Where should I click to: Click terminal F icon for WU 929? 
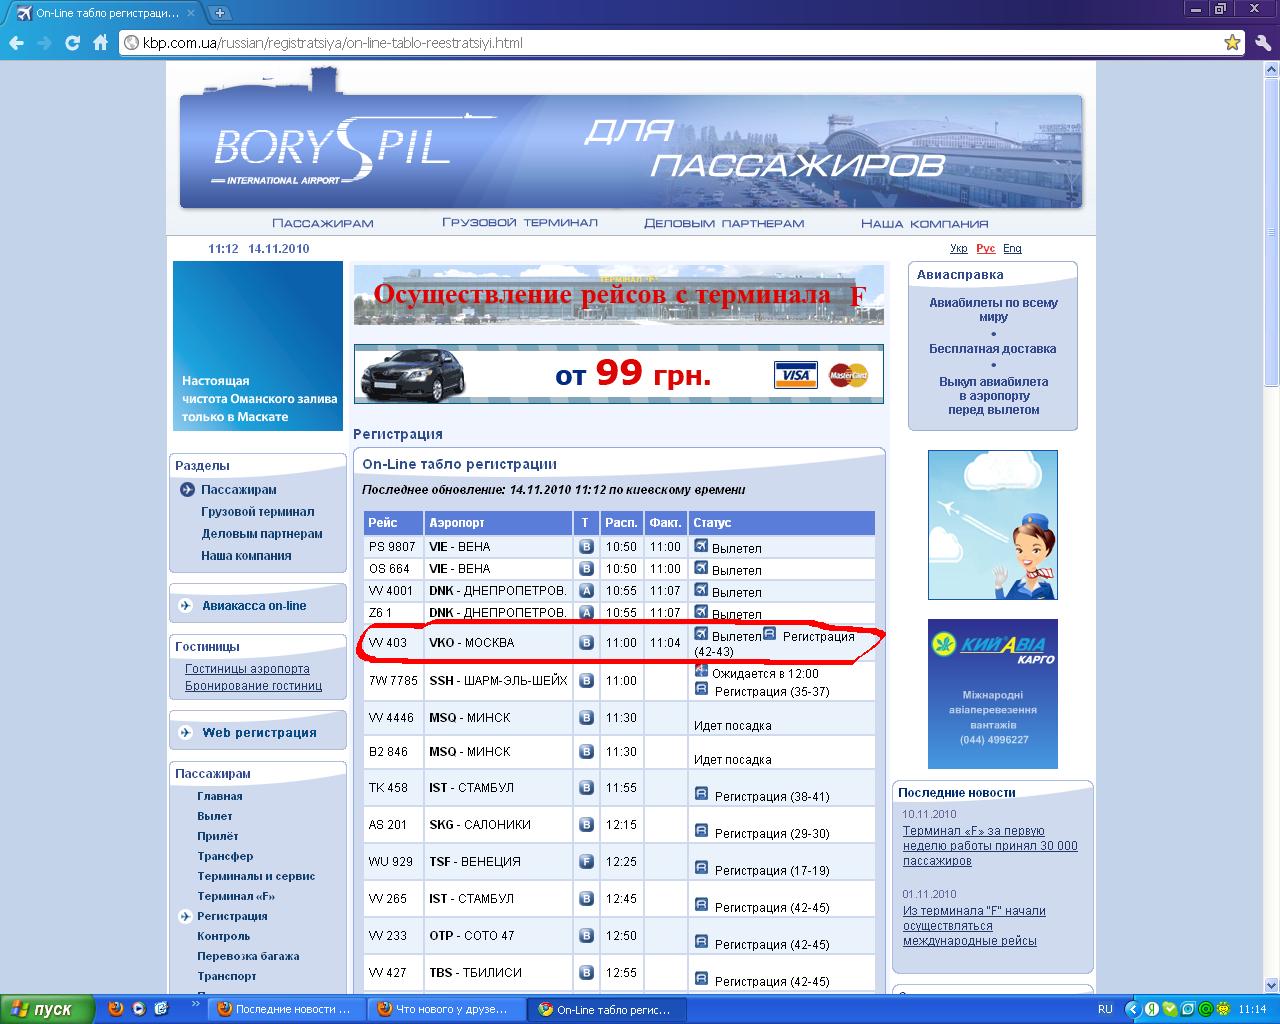pos(587,861)
